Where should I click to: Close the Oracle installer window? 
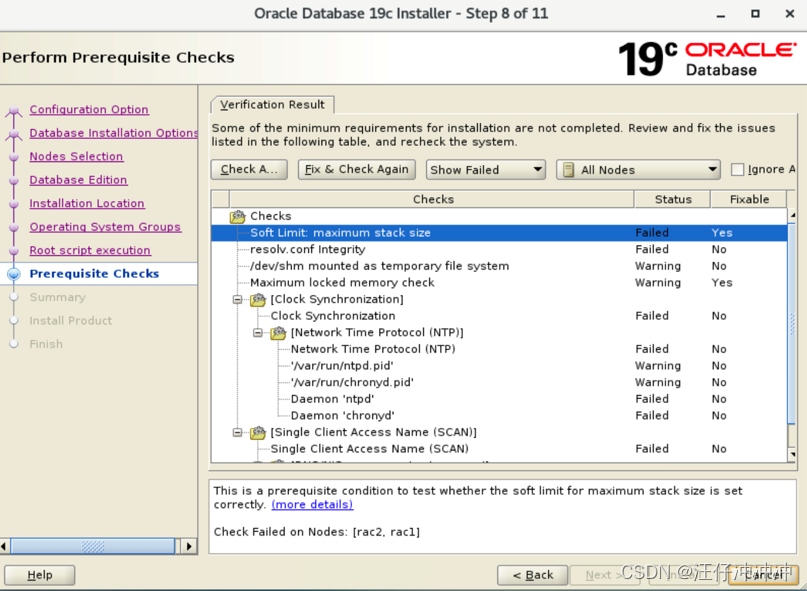click(x=790, y=14)
